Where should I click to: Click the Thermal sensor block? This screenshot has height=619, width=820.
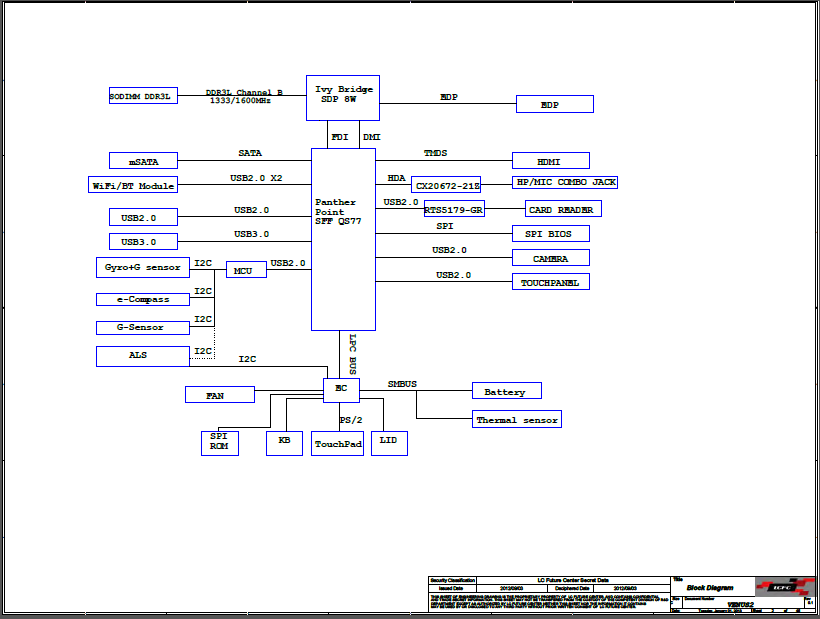click(517, 419)
